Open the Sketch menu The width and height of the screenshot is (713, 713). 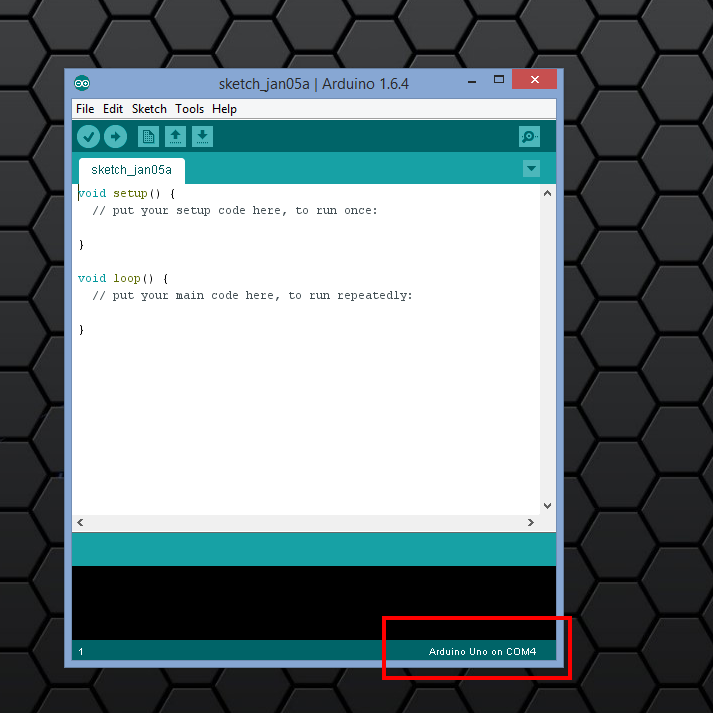149,109
